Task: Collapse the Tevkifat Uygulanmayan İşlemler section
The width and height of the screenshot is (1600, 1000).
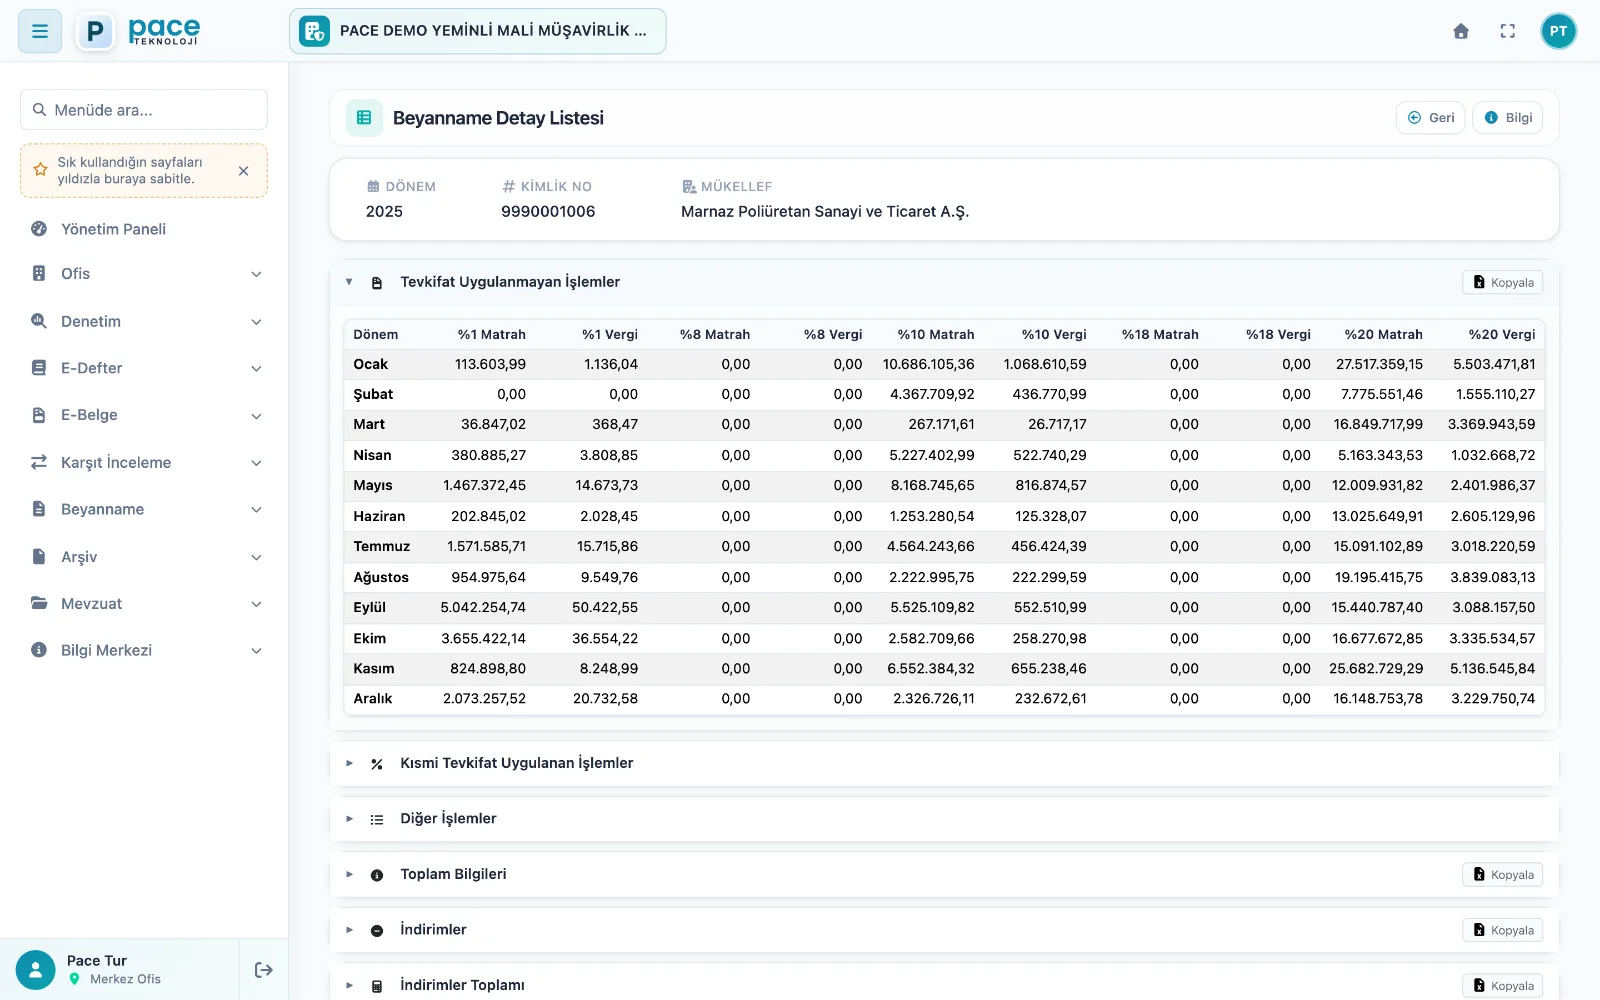Action: click(349, 282)
